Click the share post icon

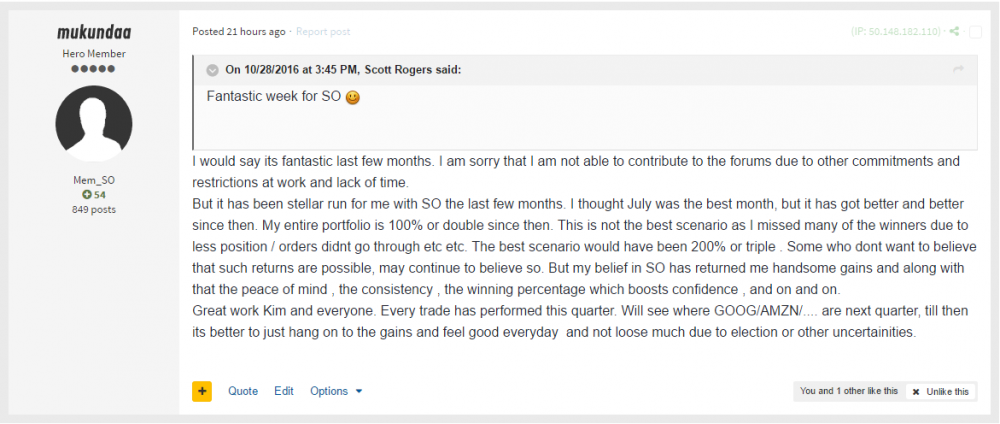coord(954,31)
